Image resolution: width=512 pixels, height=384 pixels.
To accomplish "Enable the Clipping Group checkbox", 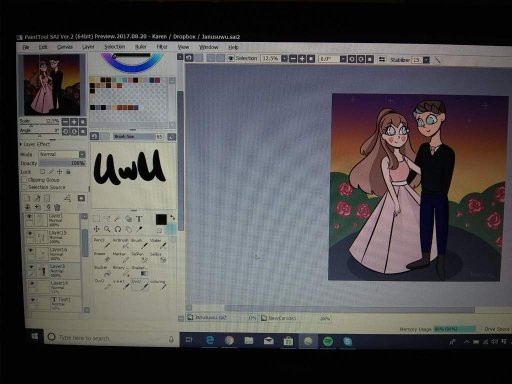I will (25, 179).
